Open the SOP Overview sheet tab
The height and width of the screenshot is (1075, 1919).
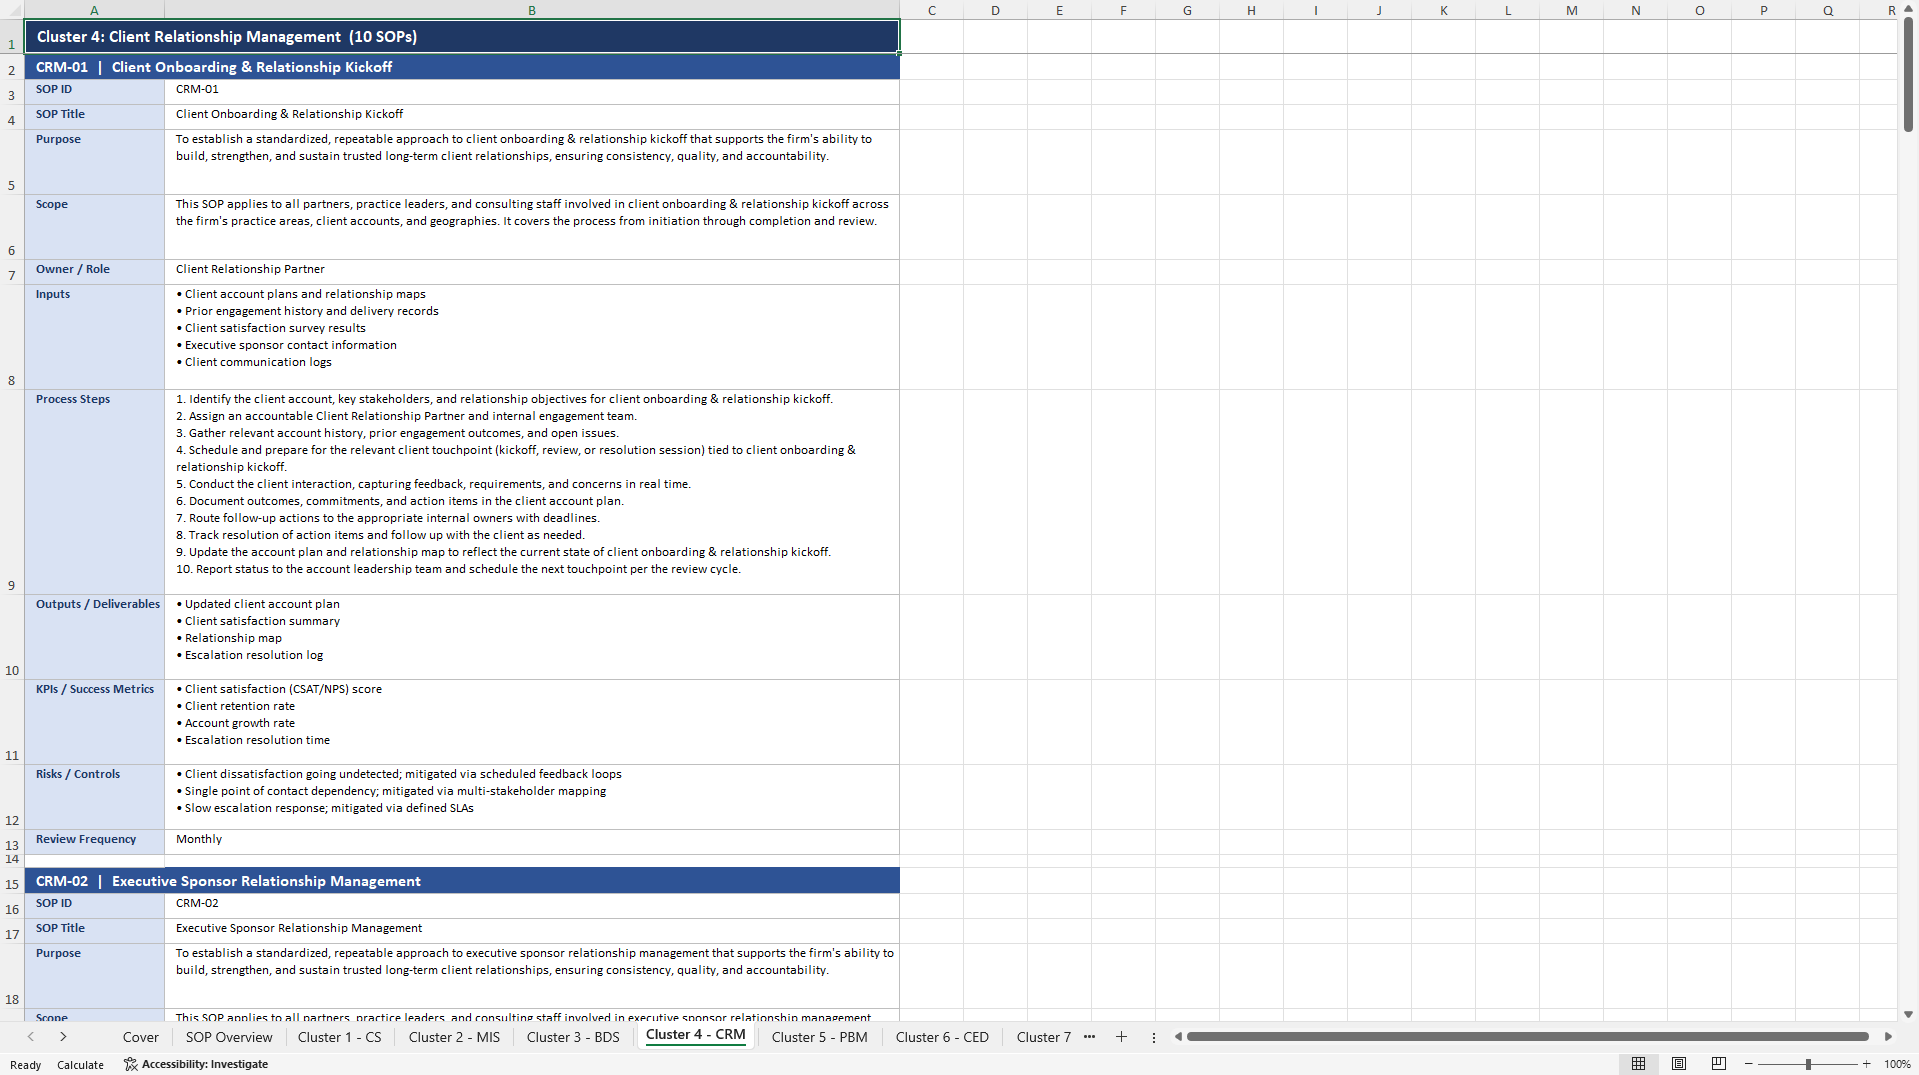click(x=229, y=1037)
